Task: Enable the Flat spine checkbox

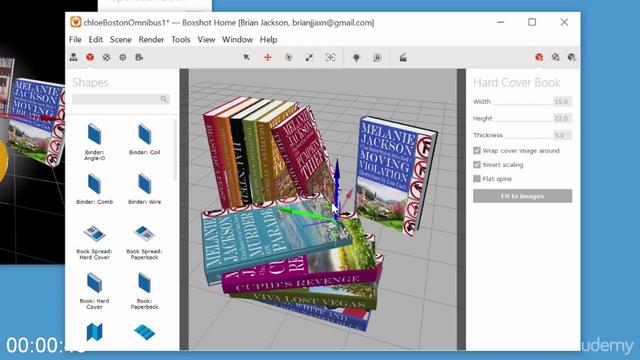Action: click(x=477, y=178)
